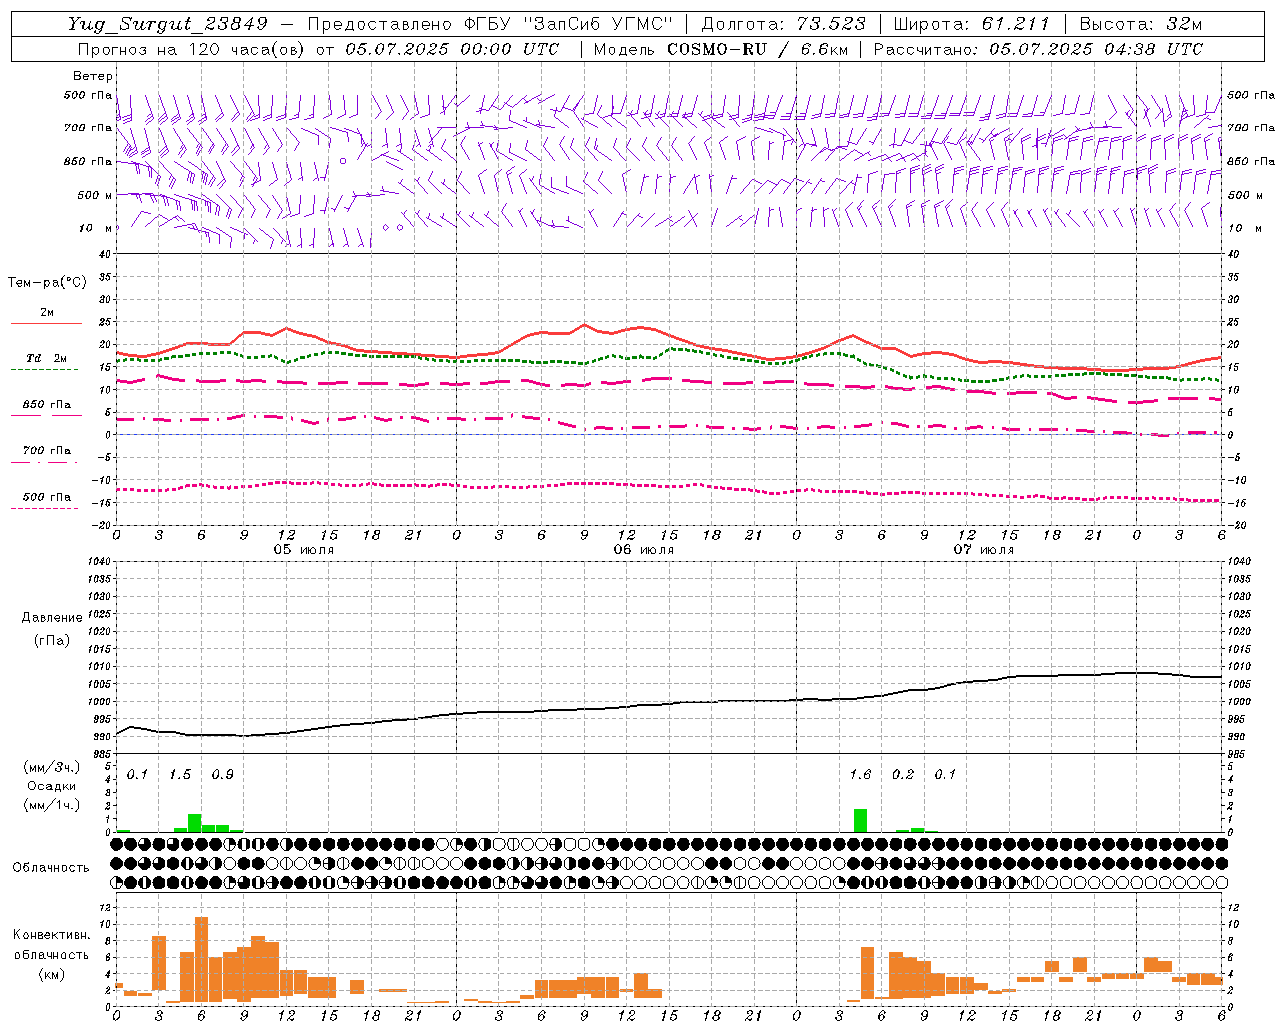
Task: Click the Td 2м dew point legend entry
Action: click(x=46, y=358)
